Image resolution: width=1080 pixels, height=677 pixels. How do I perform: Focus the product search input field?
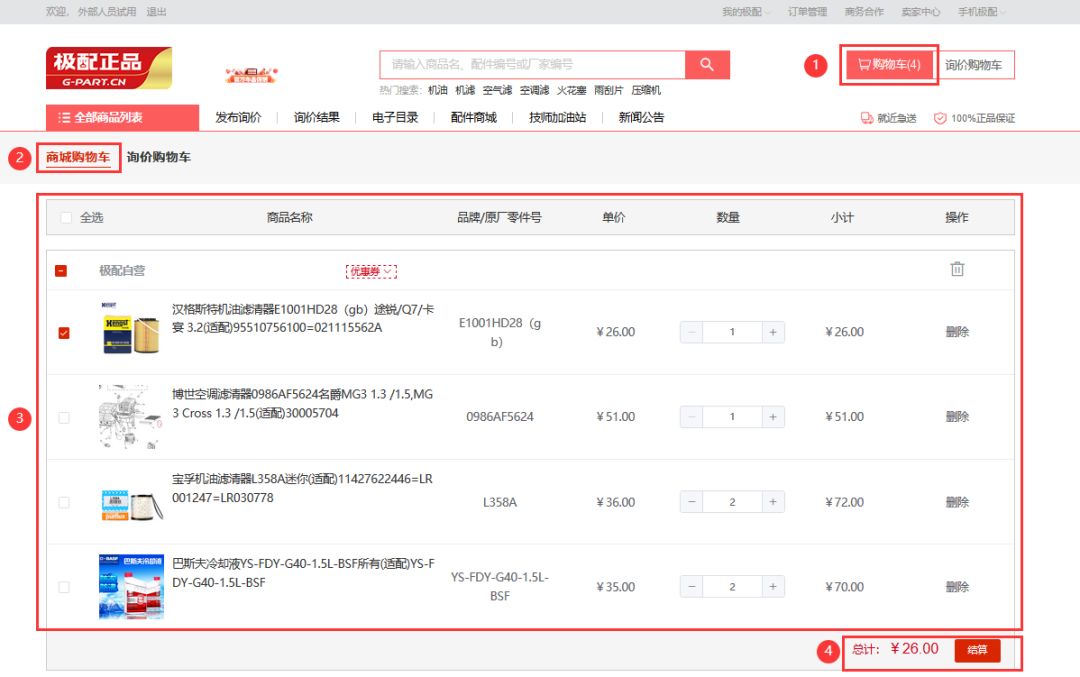tap(532, 65)
